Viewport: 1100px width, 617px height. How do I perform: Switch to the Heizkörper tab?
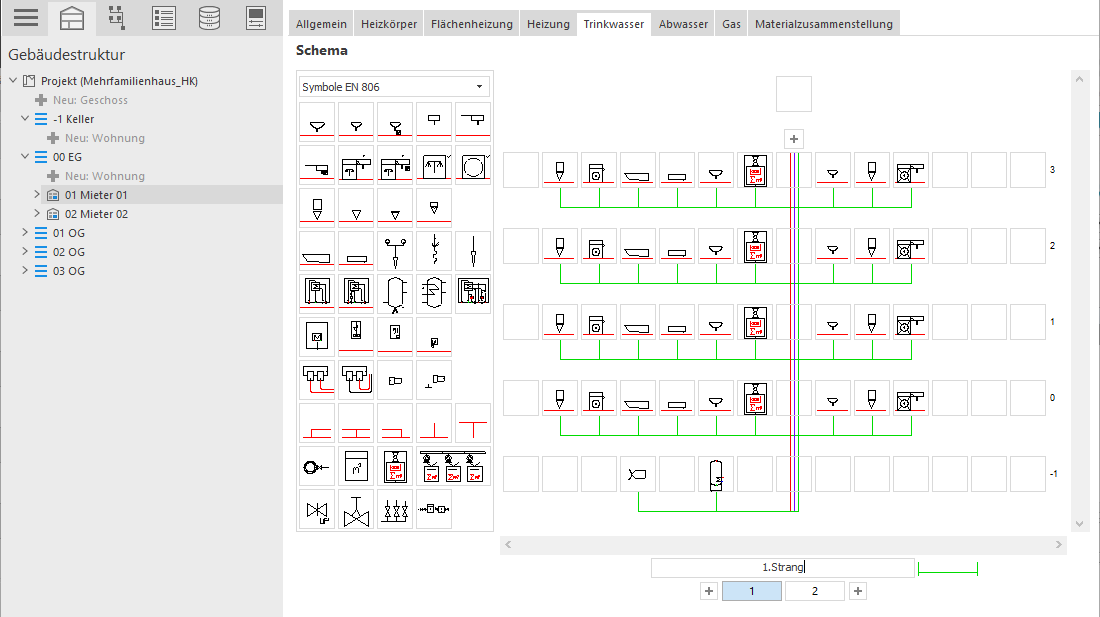pyautogui.click(x=389, y=24)
